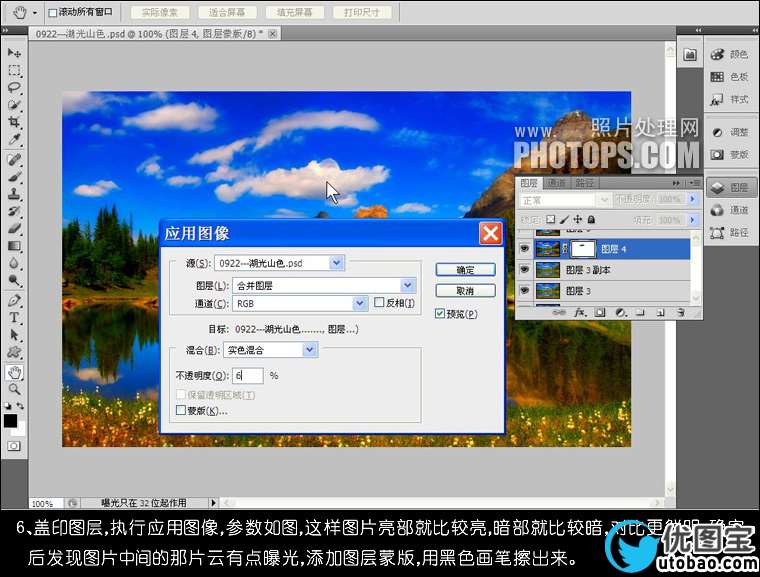Enable the 蒙版 (Mask) checkbox

[181, 410]
